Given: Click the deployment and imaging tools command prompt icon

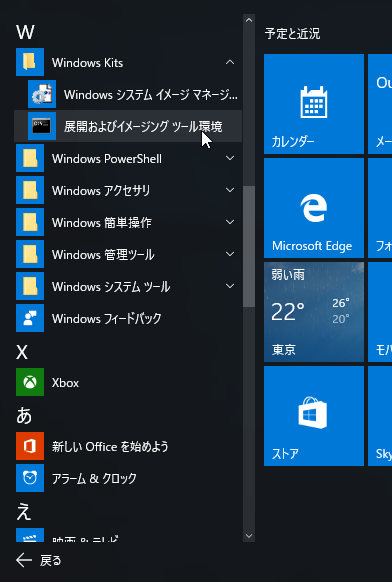Looking at the screenshot, I should coord(42,126).
